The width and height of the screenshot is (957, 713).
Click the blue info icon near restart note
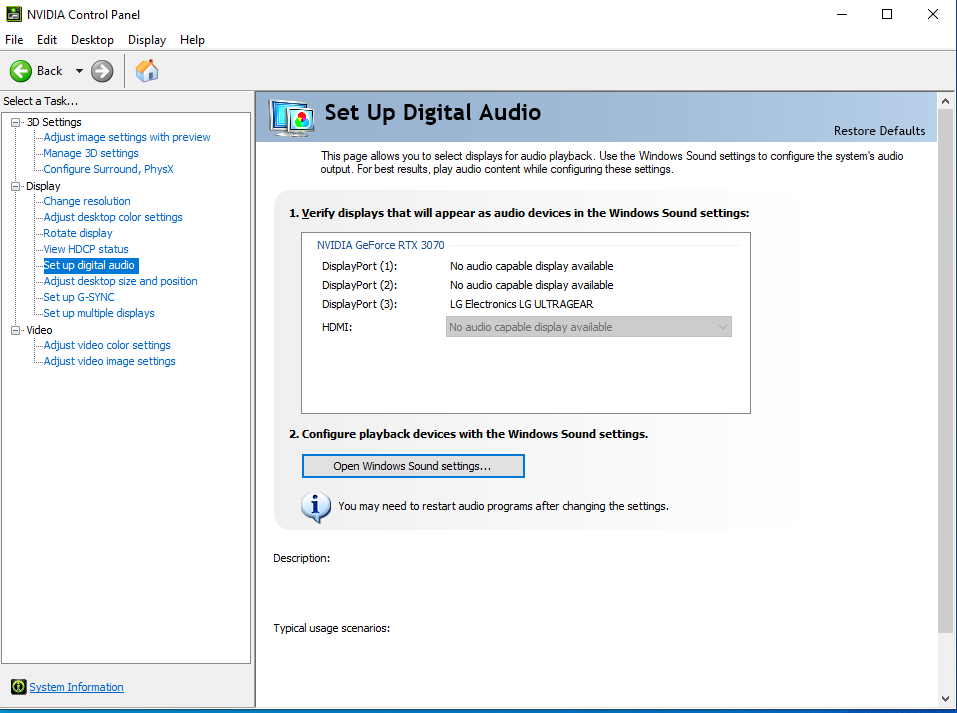pyautogui.click(x=316, y=506)
